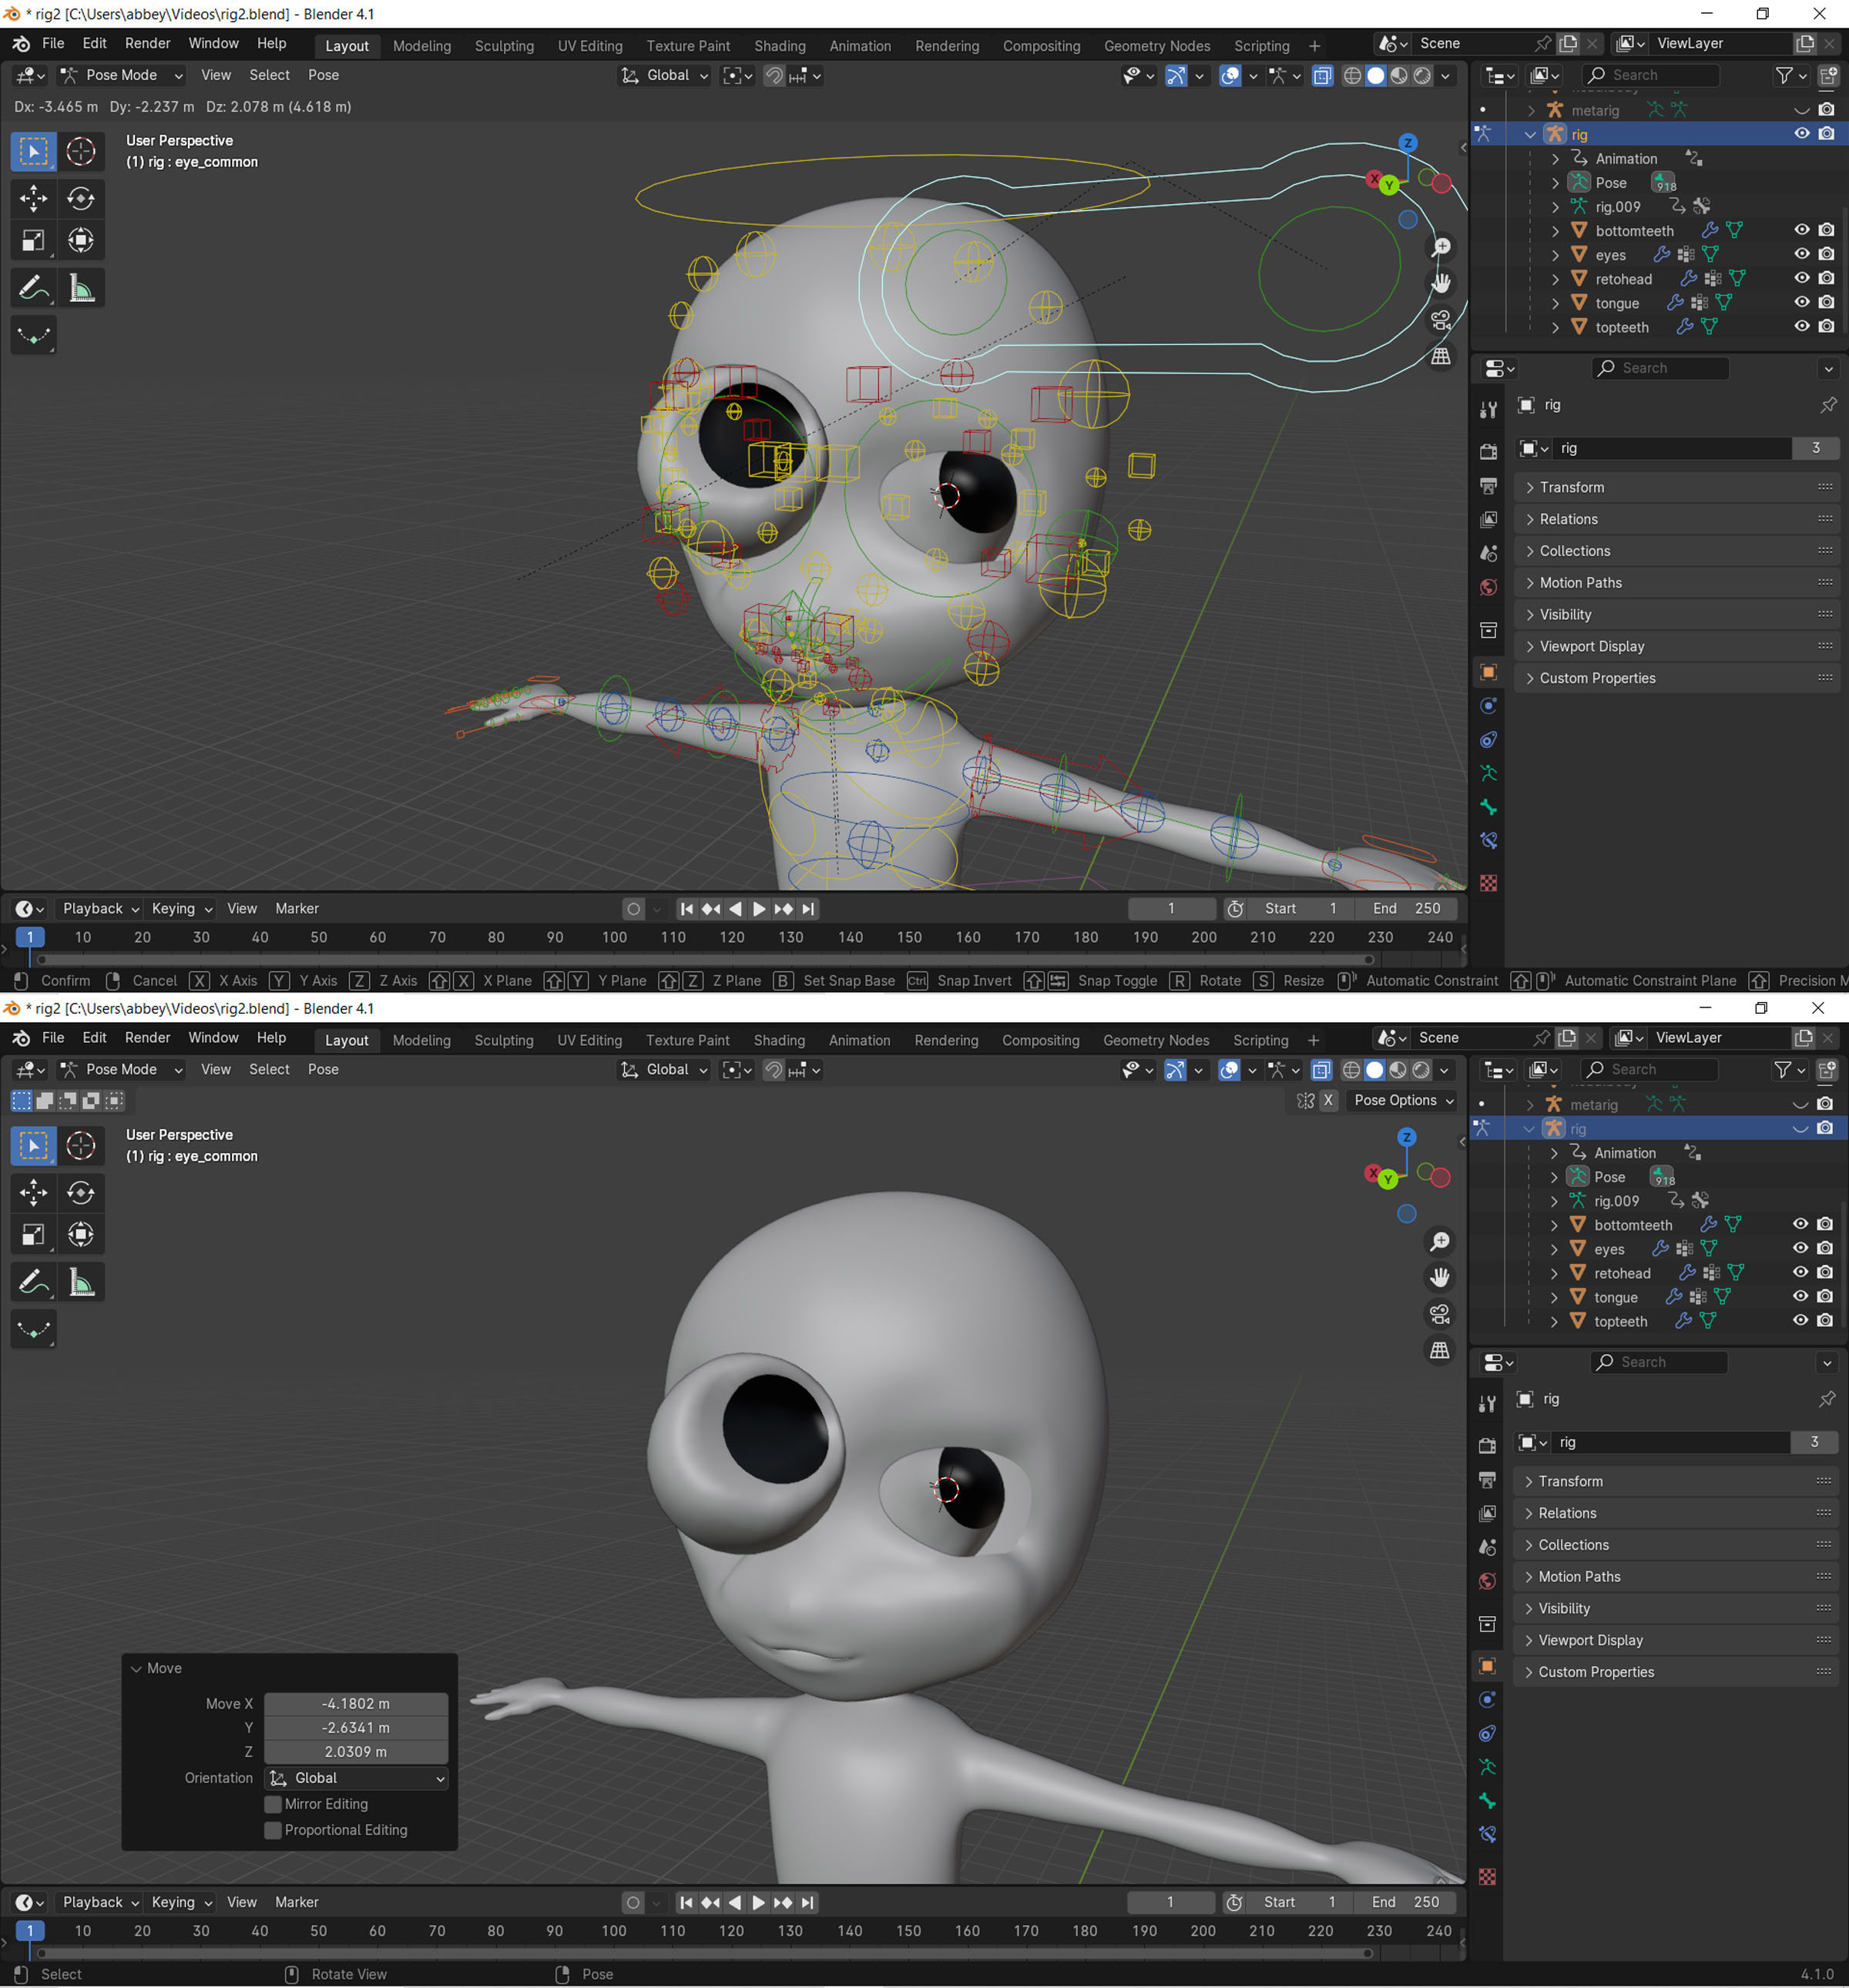
Task: Open the Texture properties tab in the bottom window
Action: click(x=1487, y=1877)
